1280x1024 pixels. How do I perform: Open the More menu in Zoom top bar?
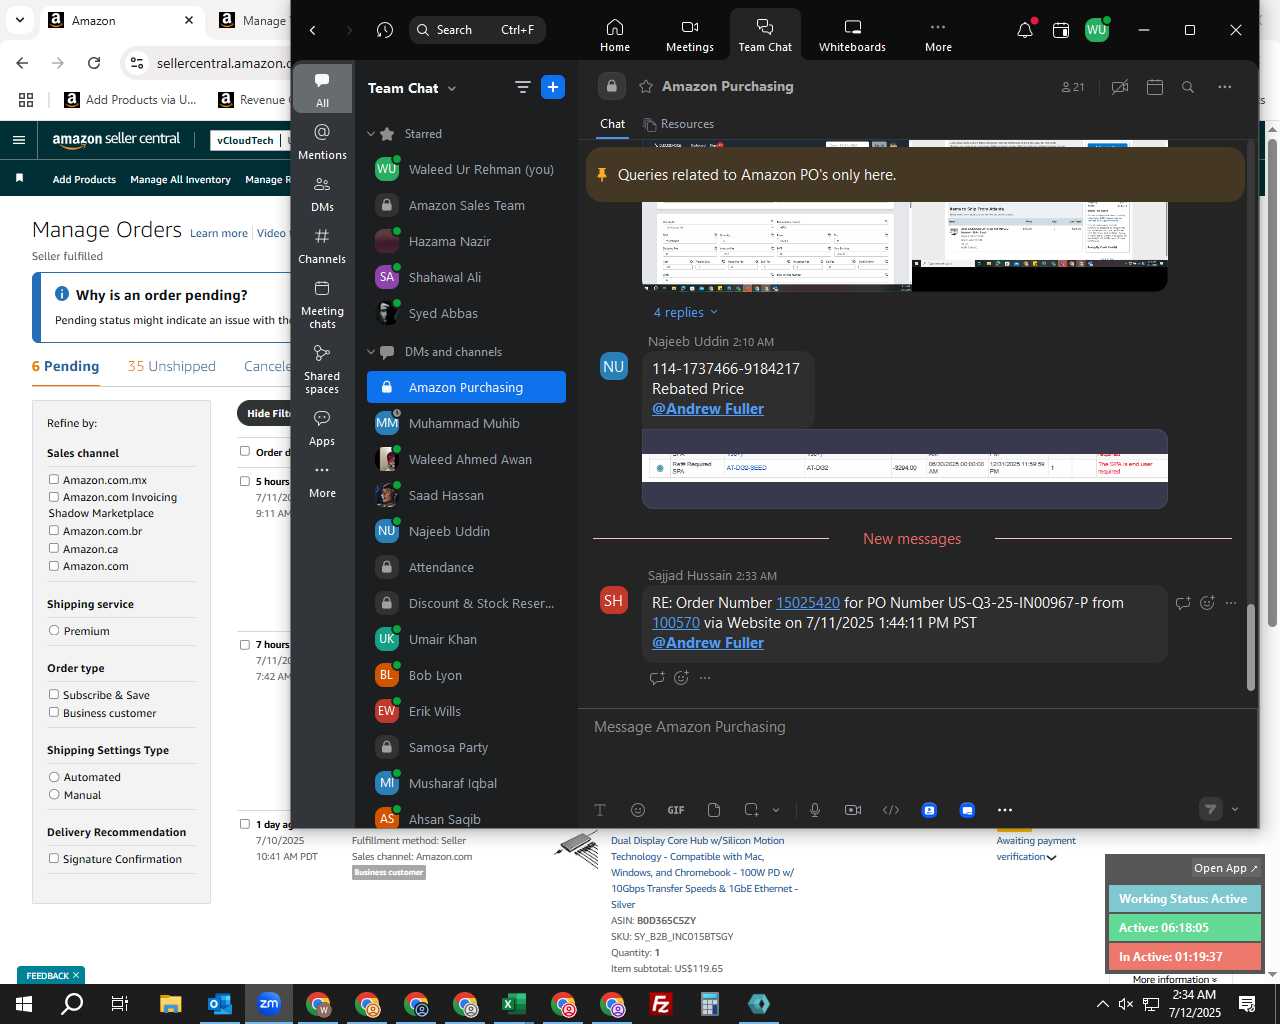938,35
